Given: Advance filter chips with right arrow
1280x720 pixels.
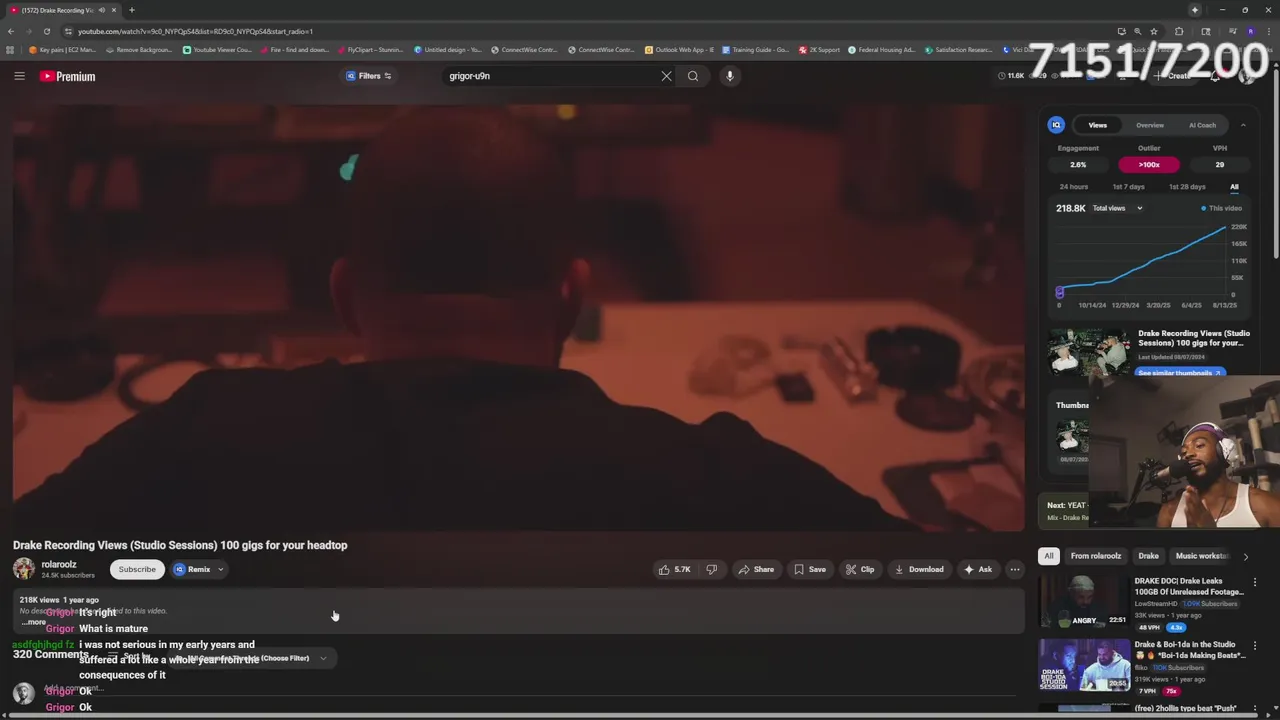Looking at the screenshot, I should pos(1245,556).
